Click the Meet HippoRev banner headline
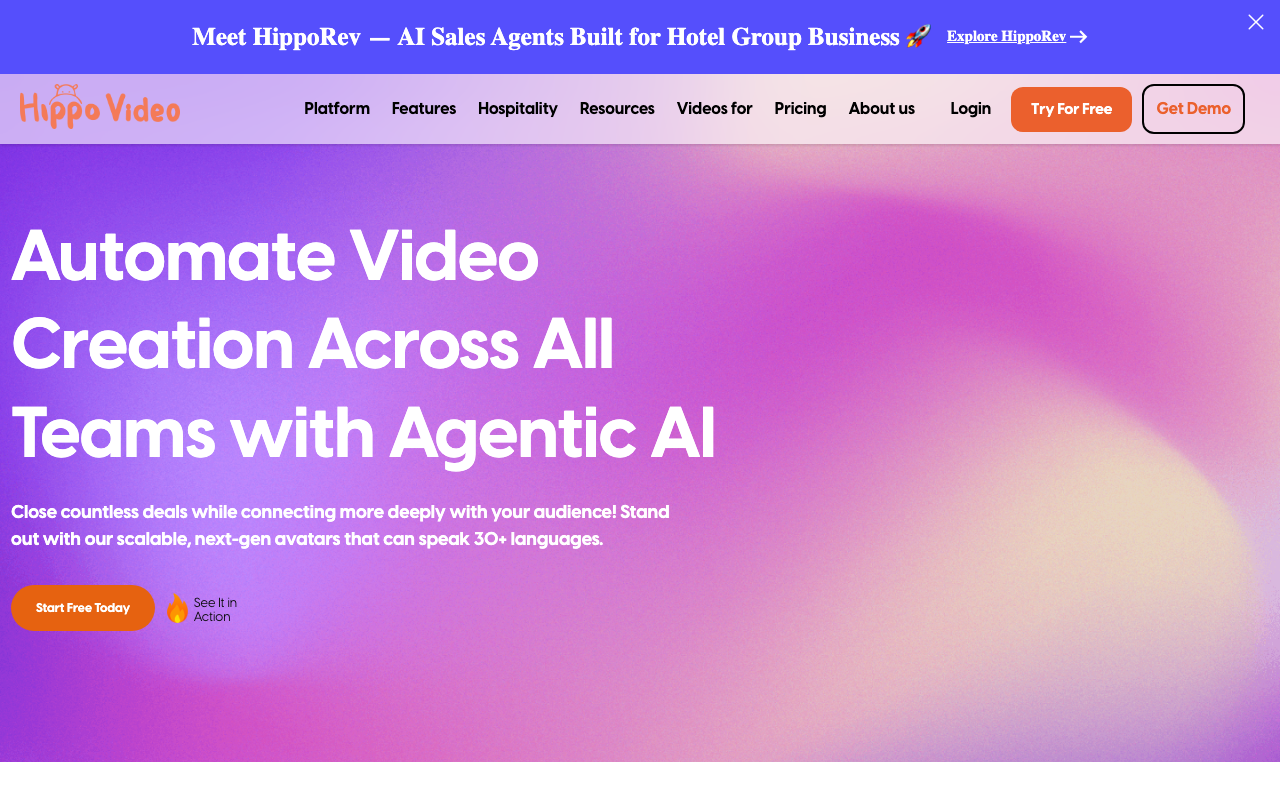 [x=561, y=37]
